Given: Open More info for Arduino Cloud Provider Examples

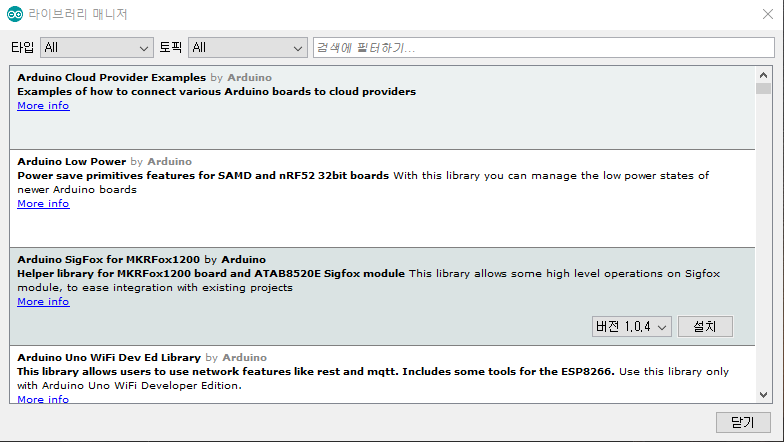Looking at the screenshot, I should coord(43,106).
